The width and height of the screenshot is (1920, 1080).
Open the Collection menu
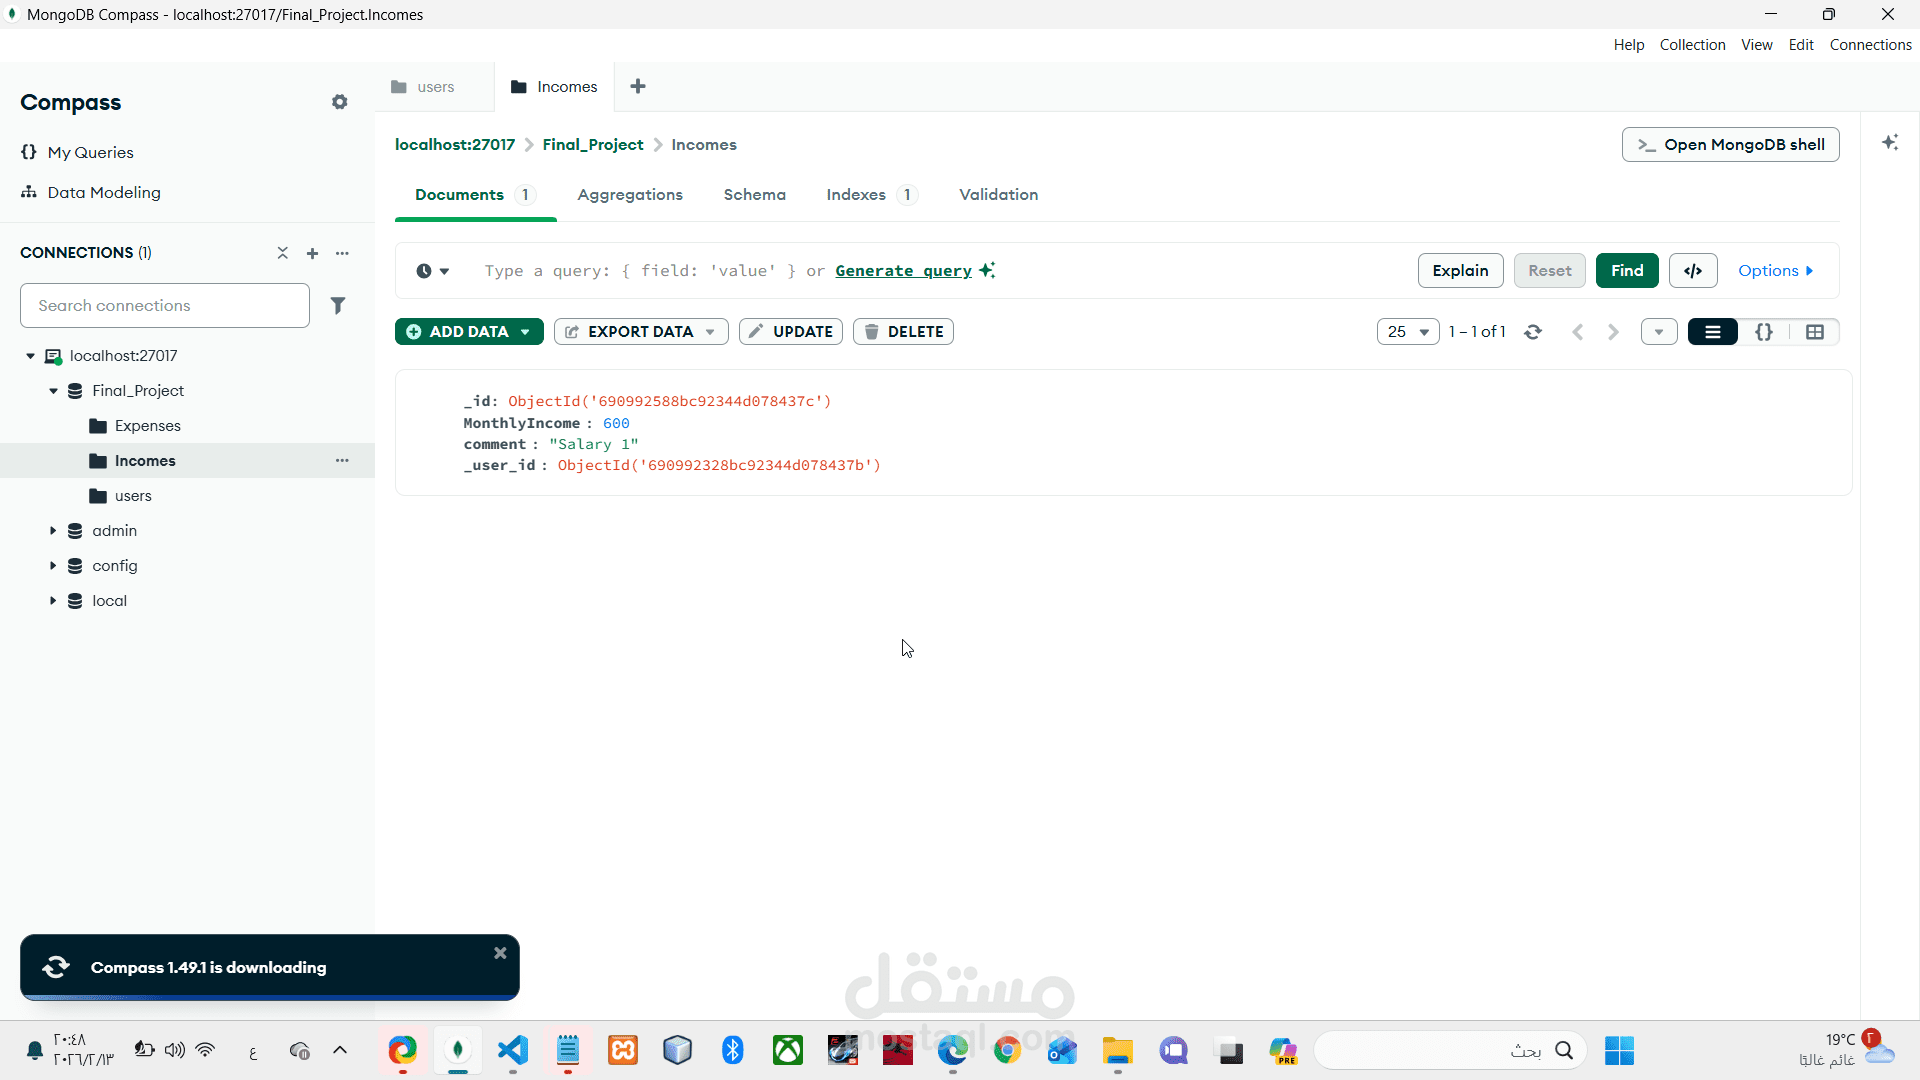1692,45
